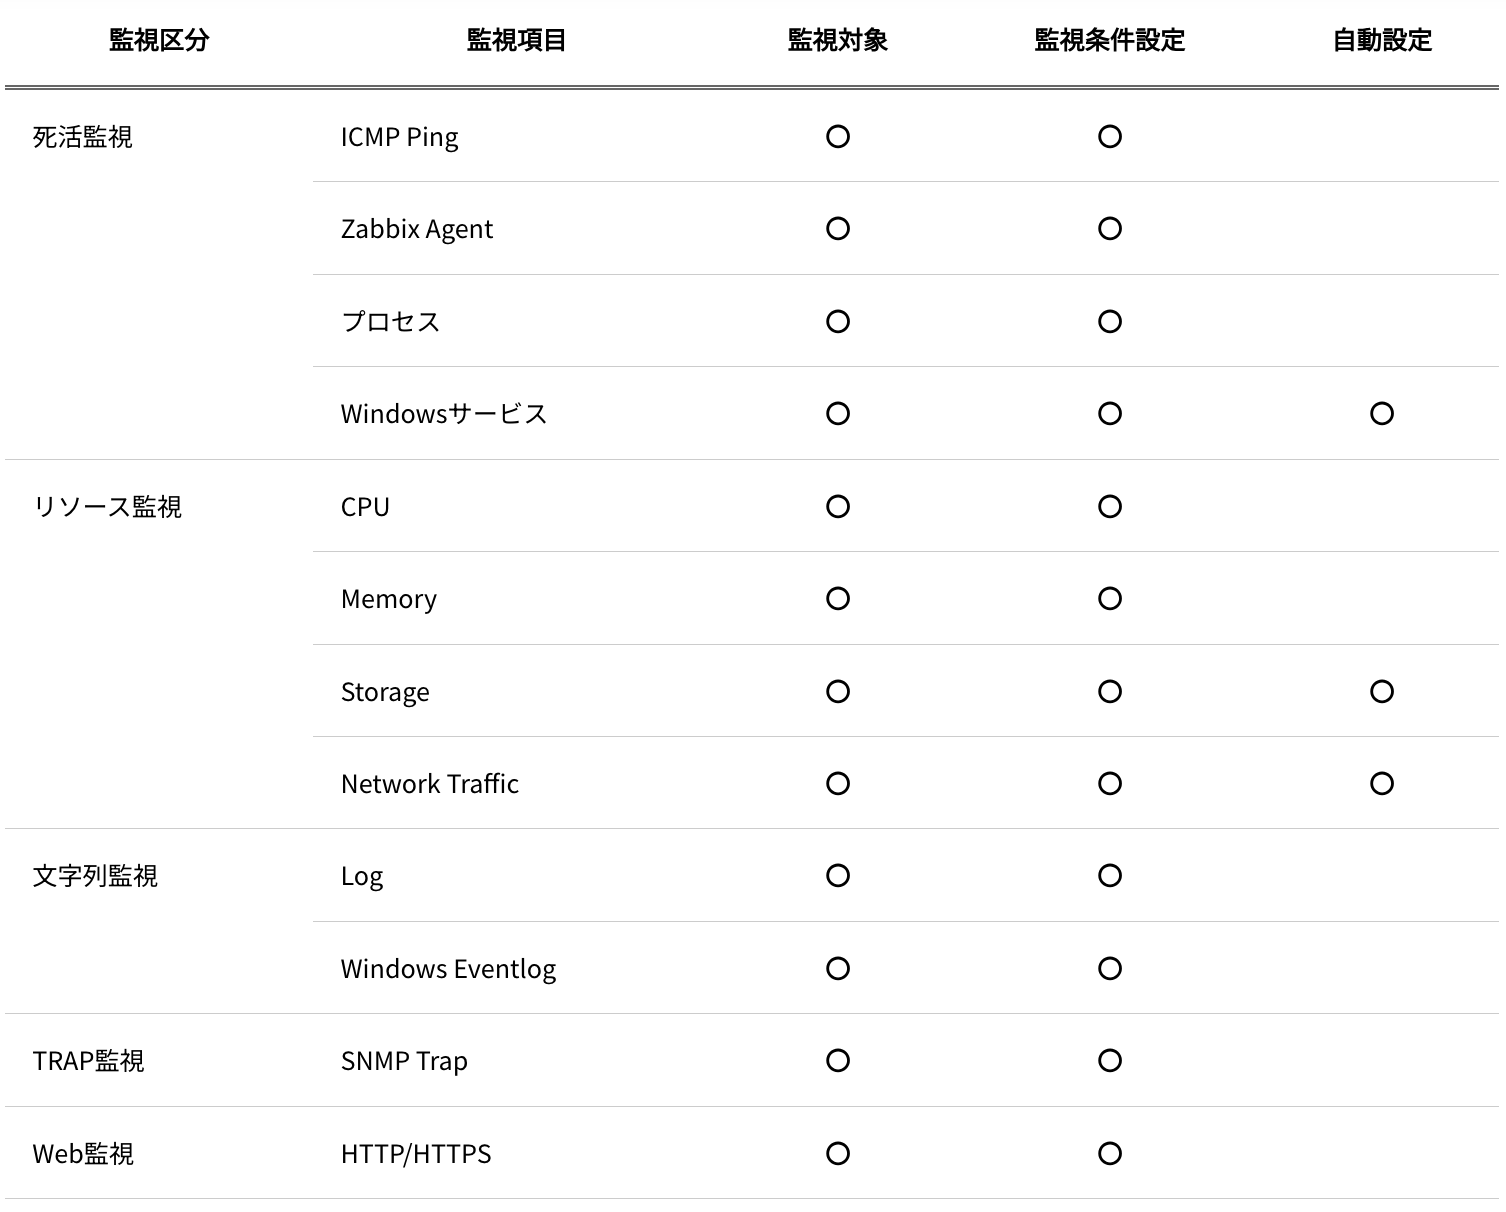Click the 自動設定 circle for Windowsサービス

pos(1382,414)
